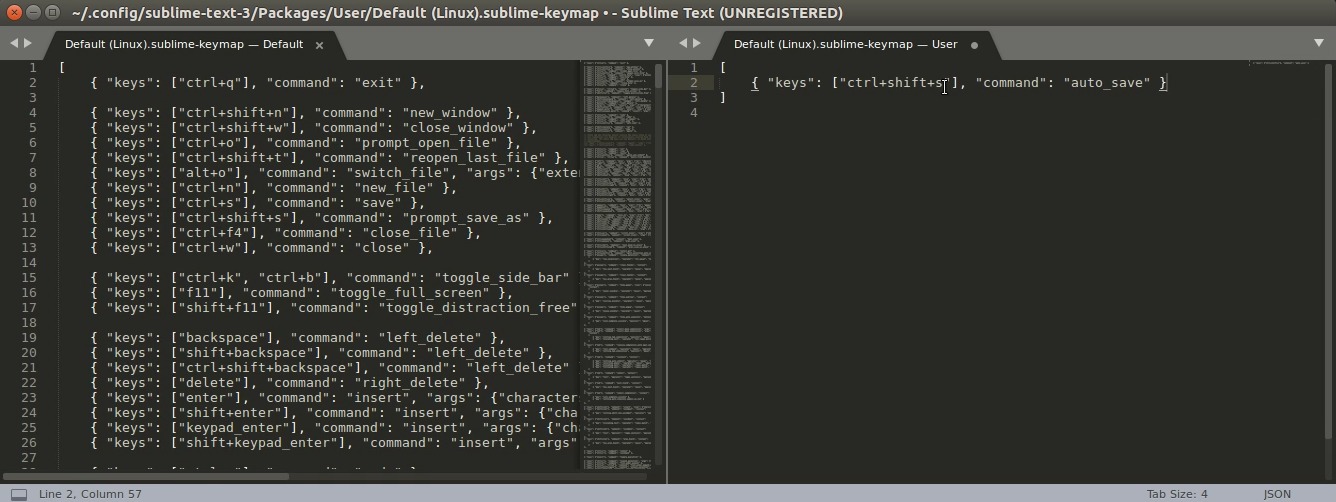Click "save" command on line 10

[377, 203]
